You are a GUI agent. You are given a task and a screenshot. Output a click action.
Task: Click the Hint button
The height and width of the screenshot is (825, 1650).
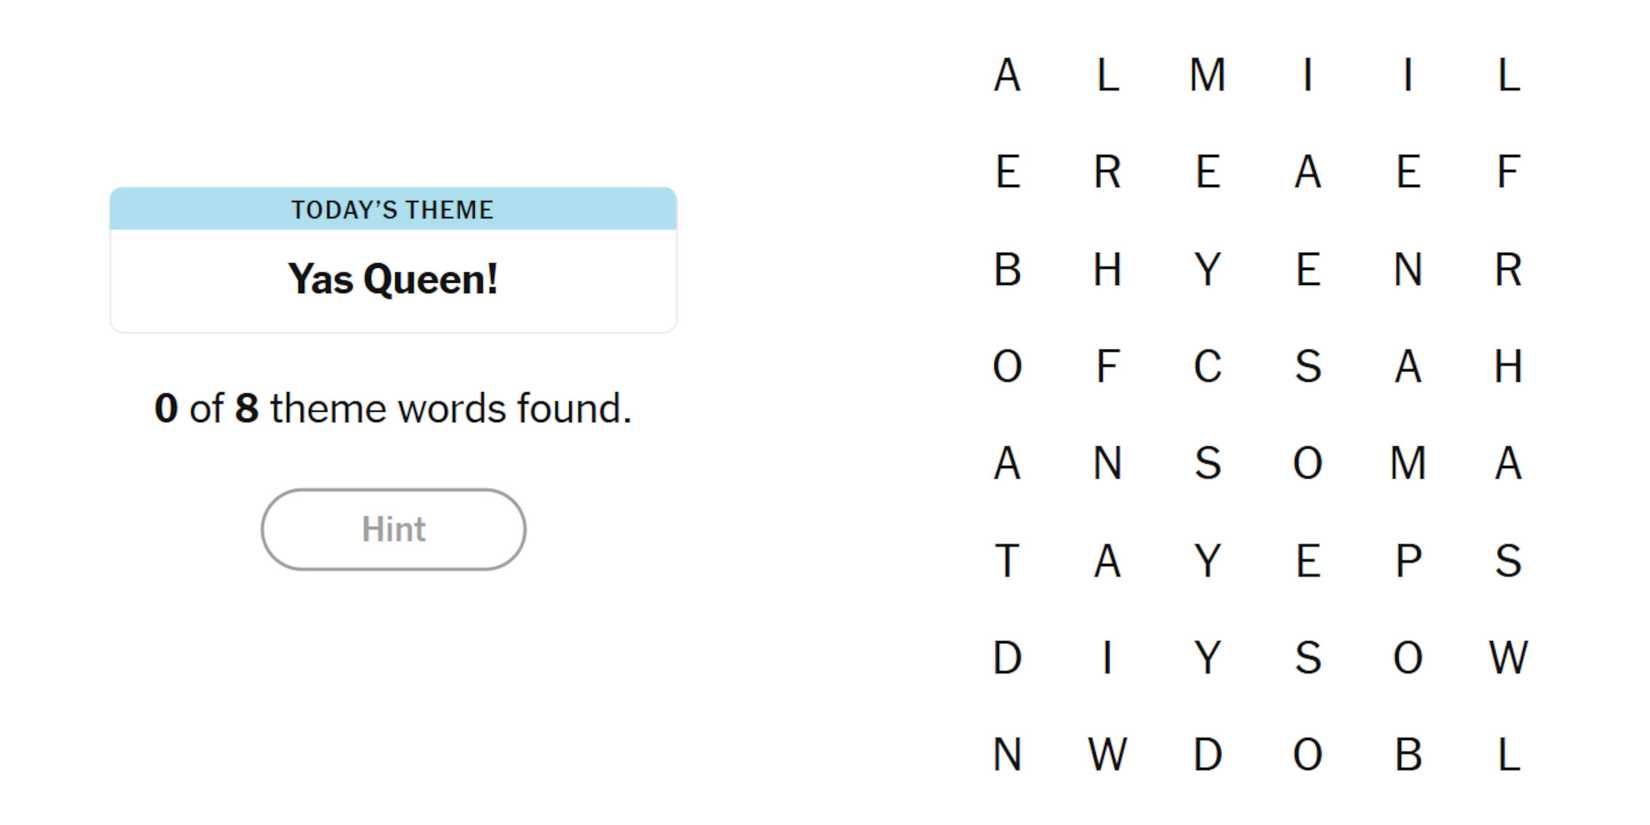coord(393,529)
